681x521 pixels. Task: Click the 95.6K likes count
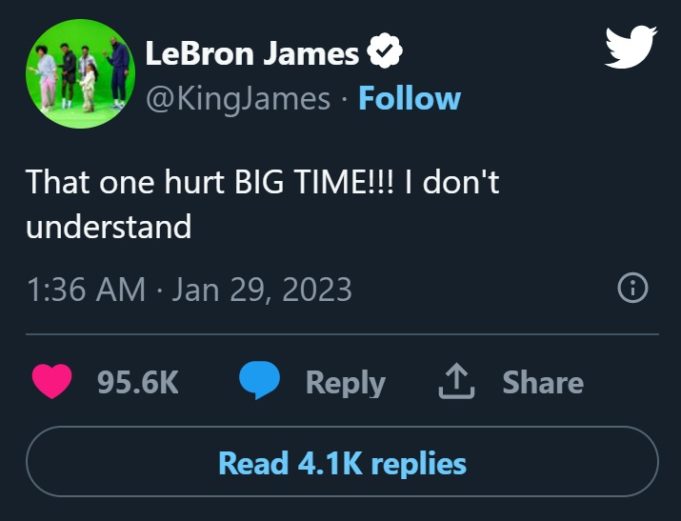[x=138, y=382]
